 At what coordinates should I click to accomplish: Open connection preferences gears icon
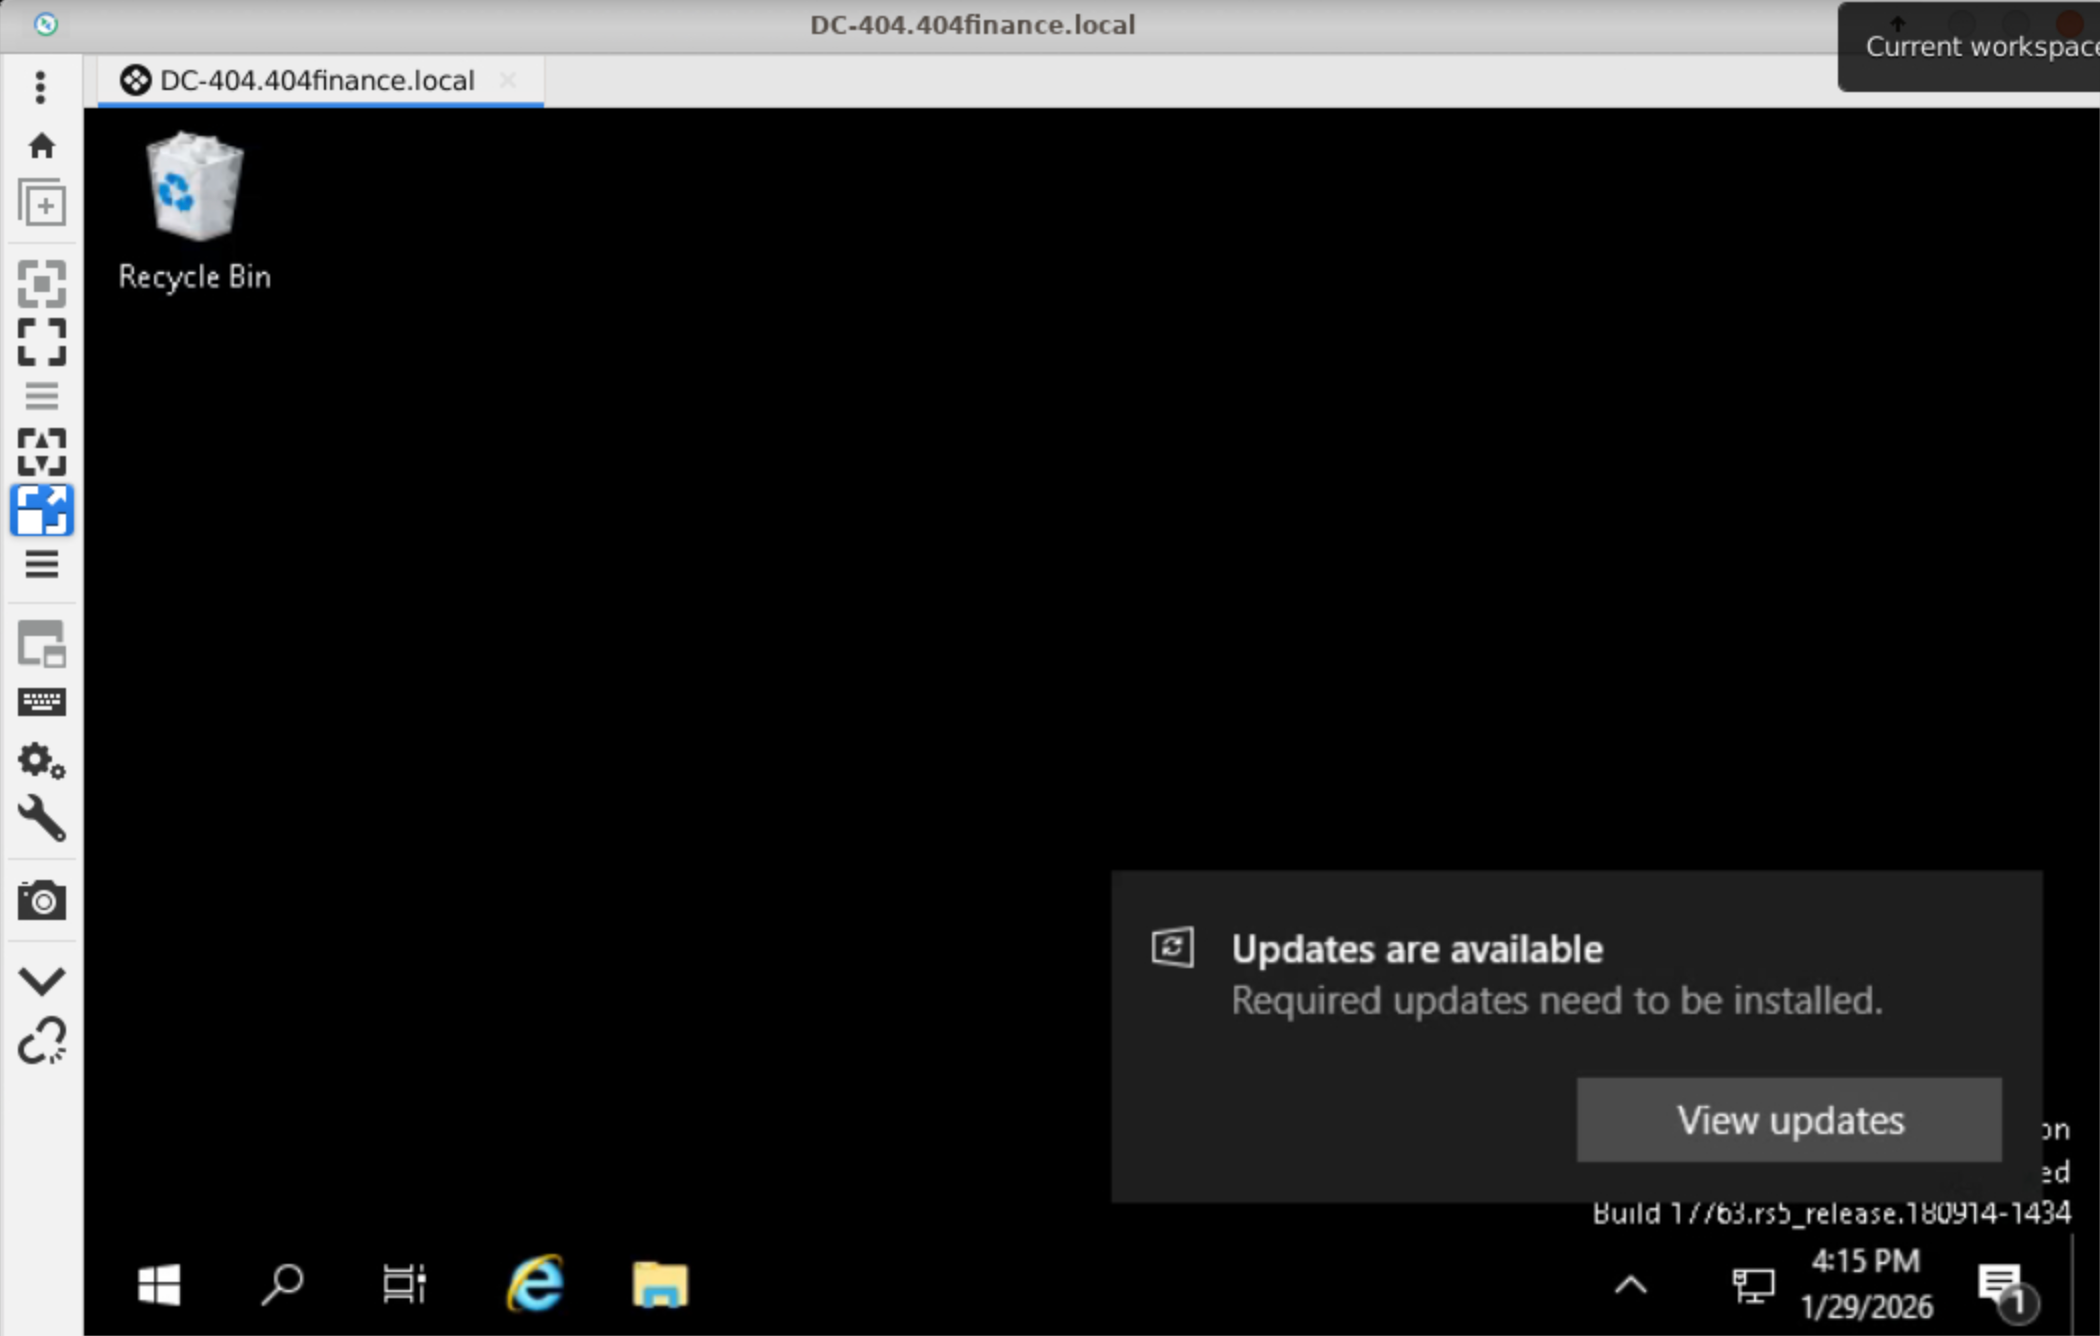click(x=41, y=761)
